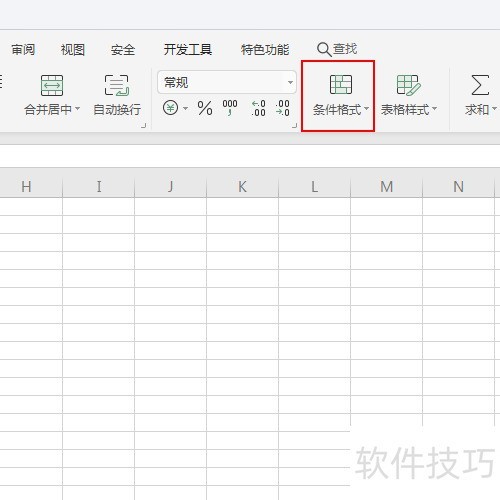
Task: Switch to the 审阅 tab
Action: pyautogui.click(x=23, y=49)
